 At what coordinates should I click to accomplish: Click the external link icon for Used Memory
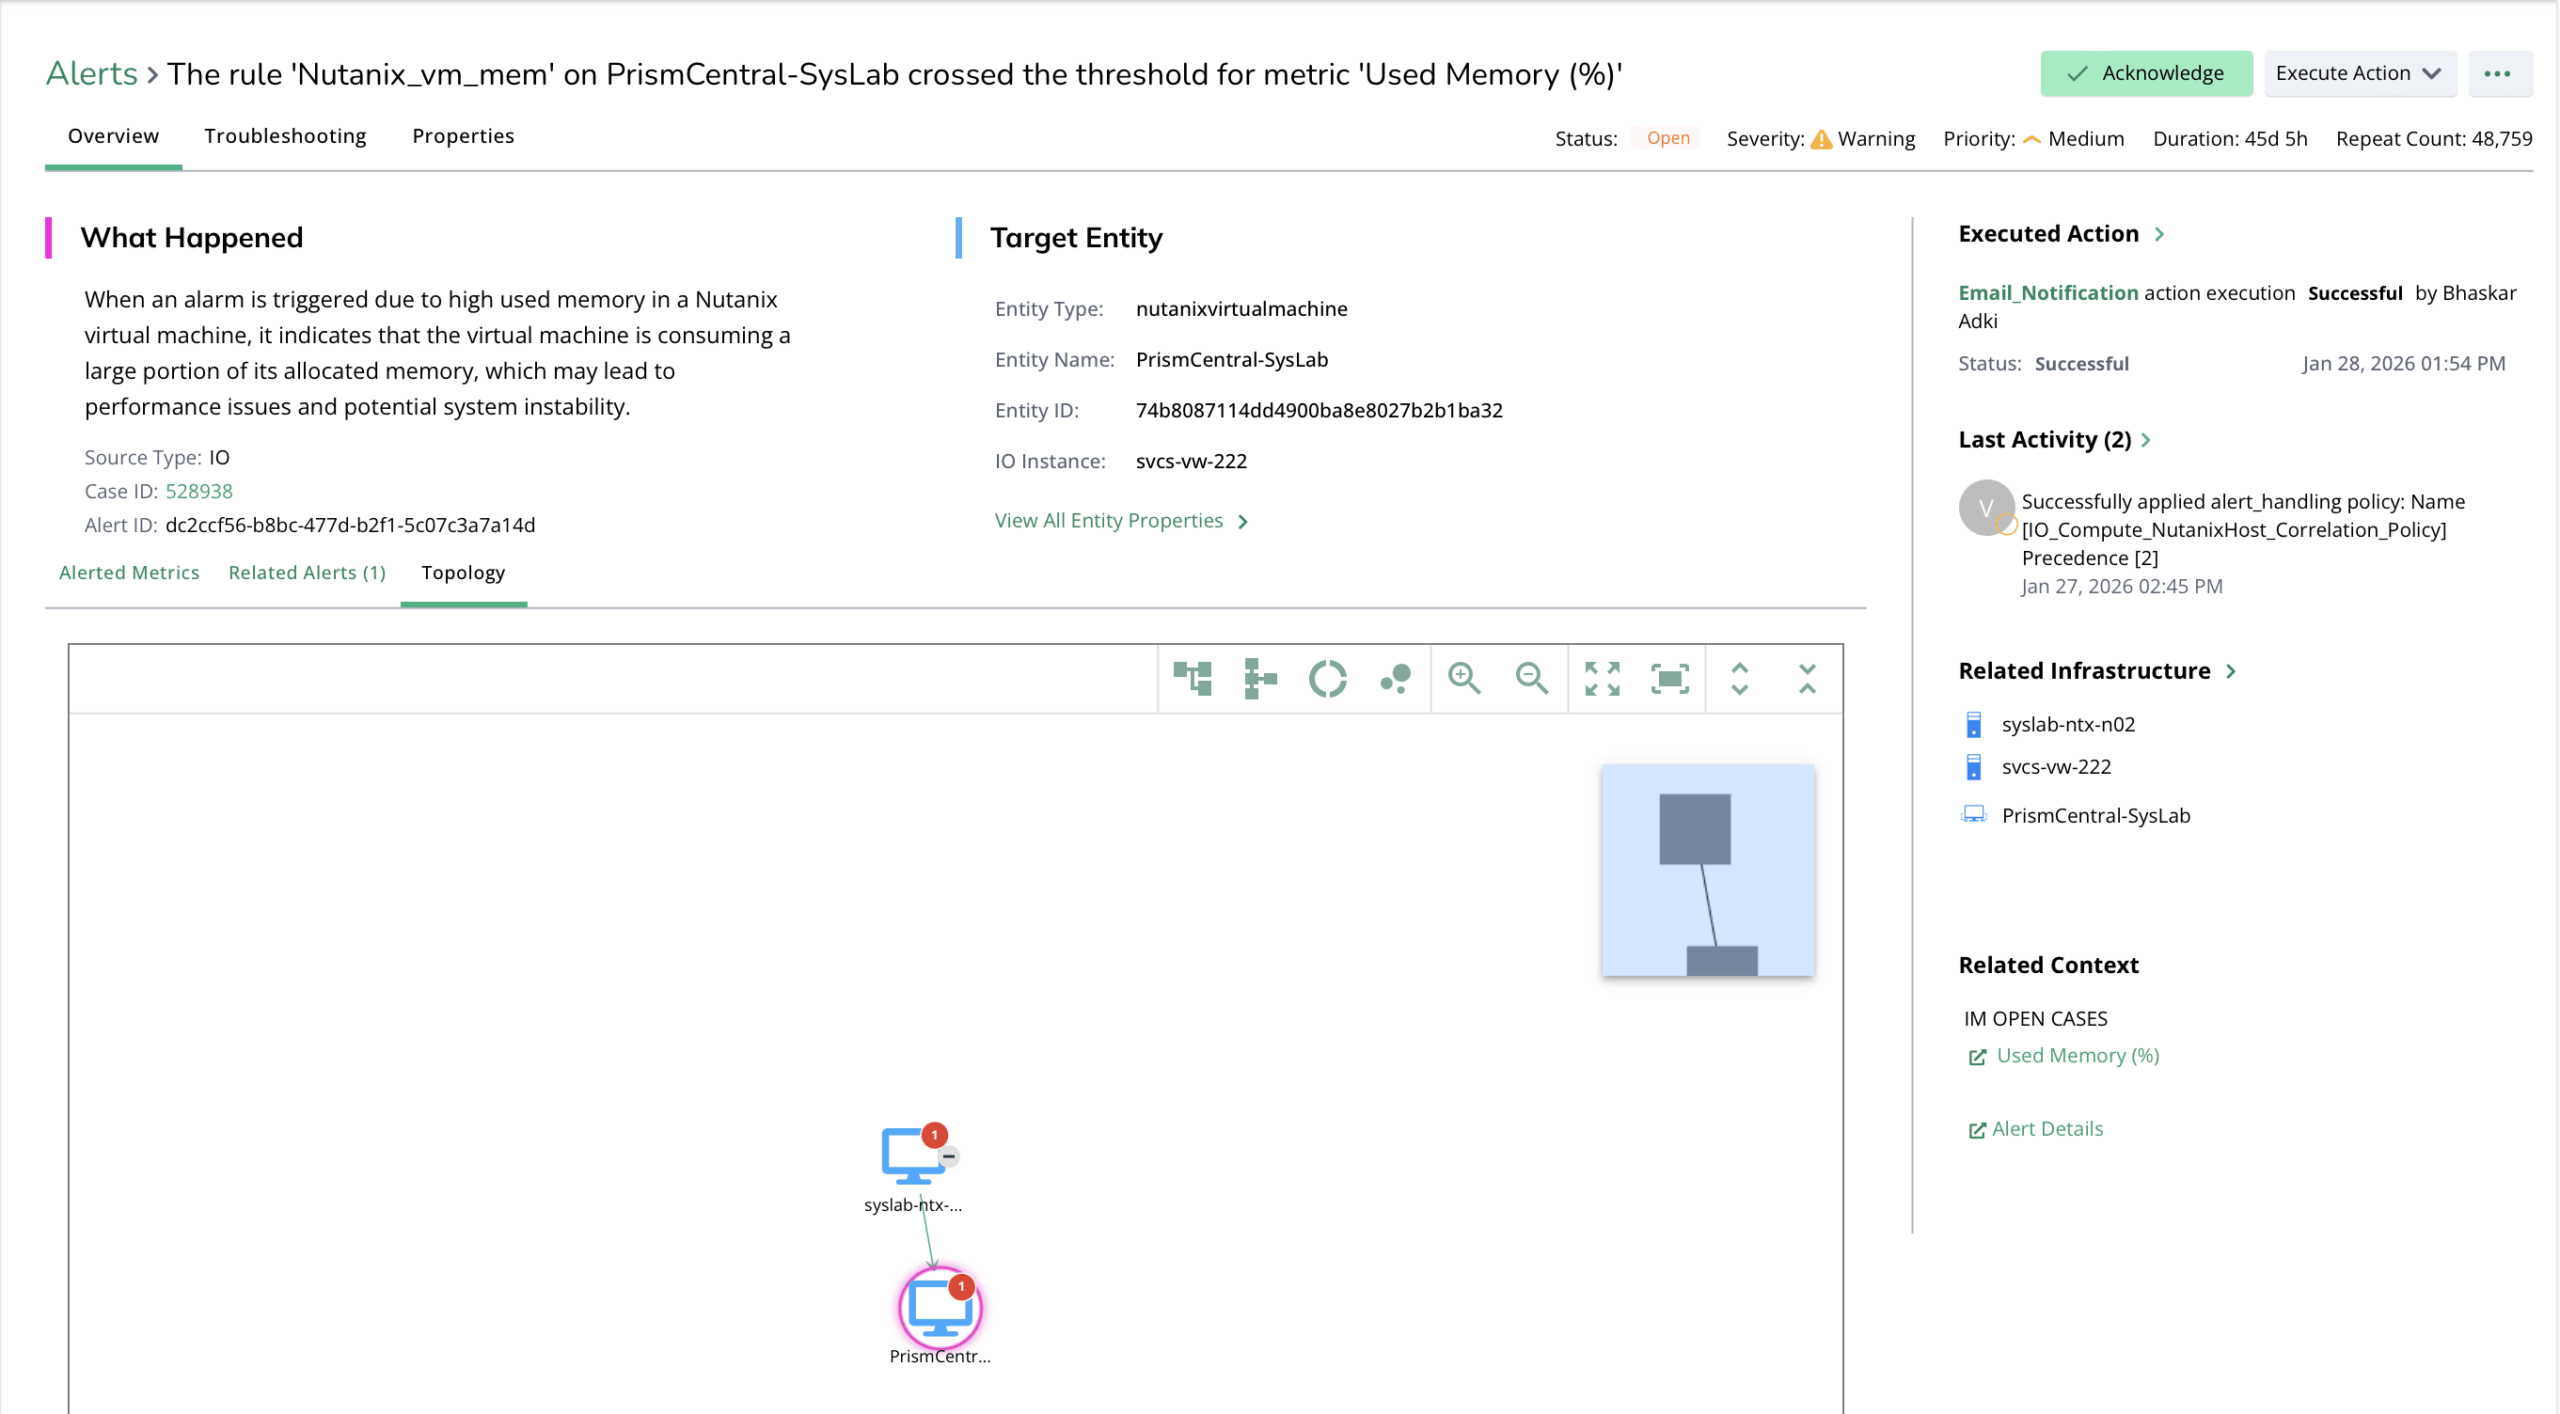(1976, 1057)
